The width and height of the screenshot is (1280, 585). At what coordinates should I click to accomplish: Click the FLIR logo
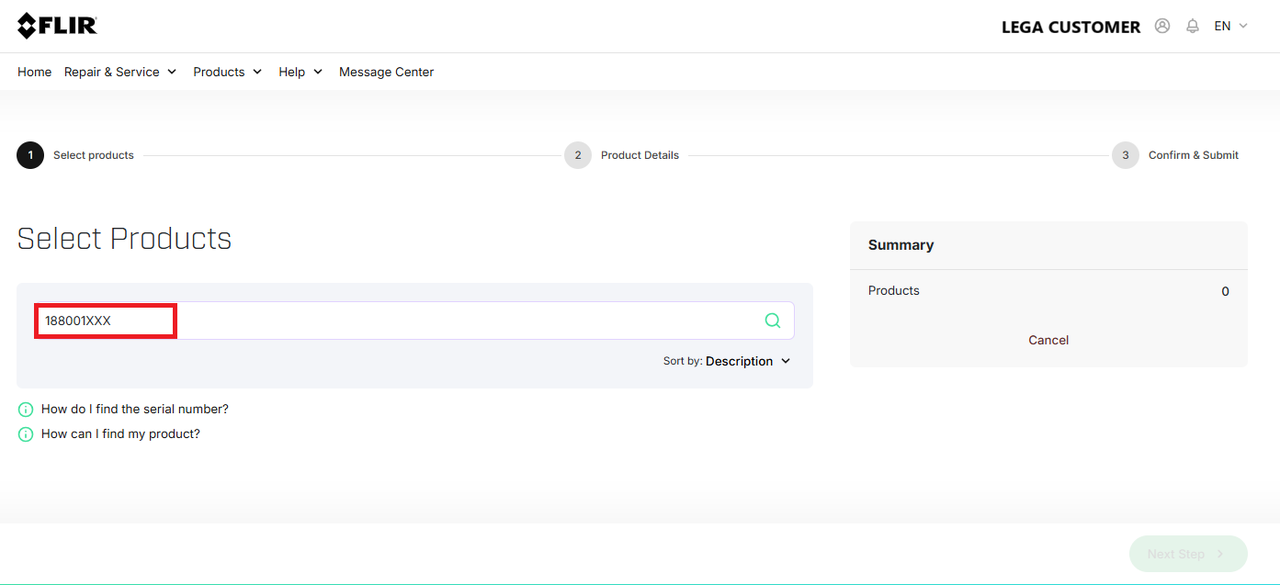(x=57, y=26)
